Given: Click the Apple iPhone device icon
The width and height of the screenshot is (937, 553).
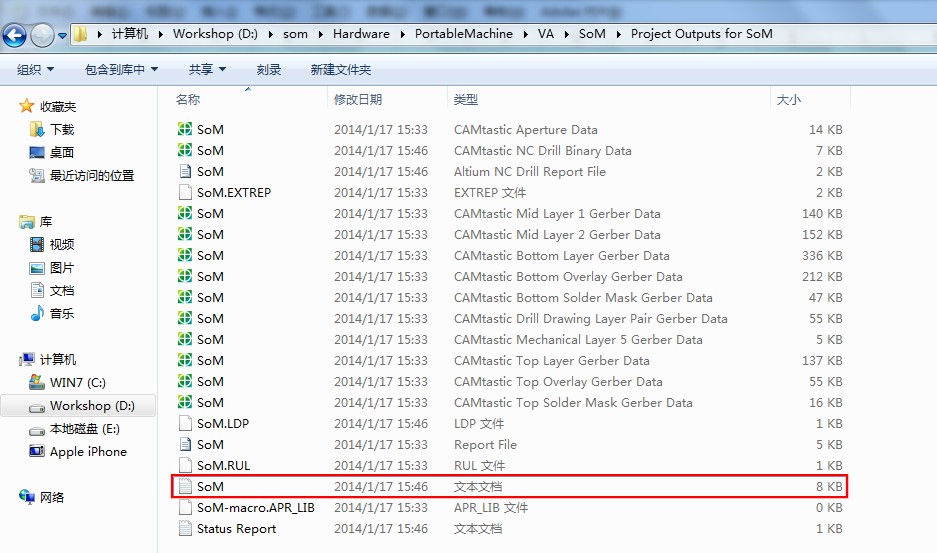Looking at the screenshot, I should tap(36, 452).
